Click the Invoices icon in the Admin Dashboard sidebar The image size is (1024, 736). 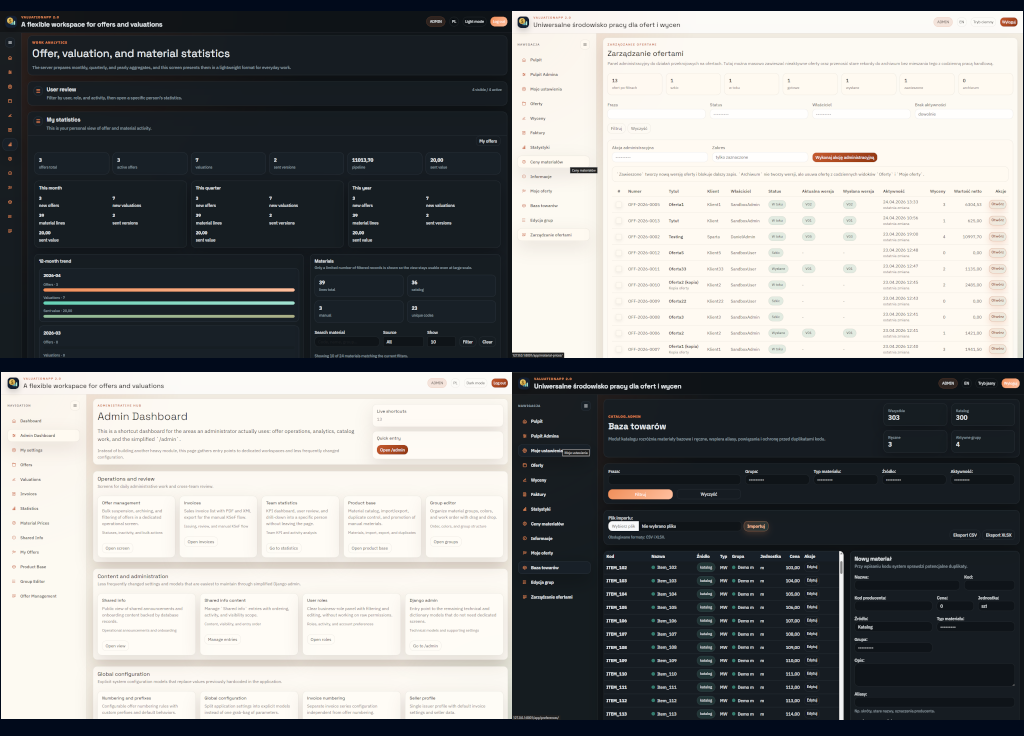click(x=14, y=494)
